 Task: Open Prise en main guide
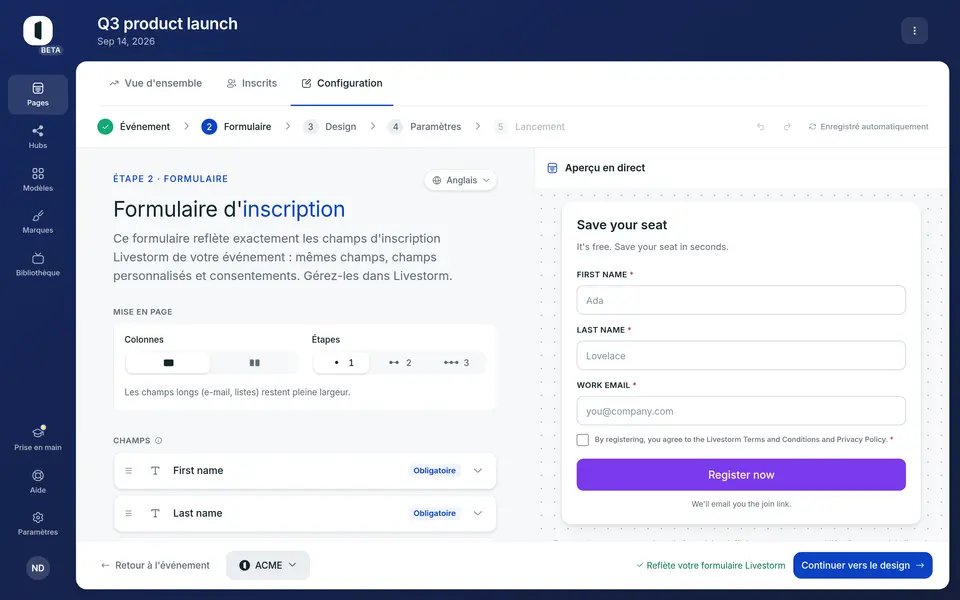(38, 438)
